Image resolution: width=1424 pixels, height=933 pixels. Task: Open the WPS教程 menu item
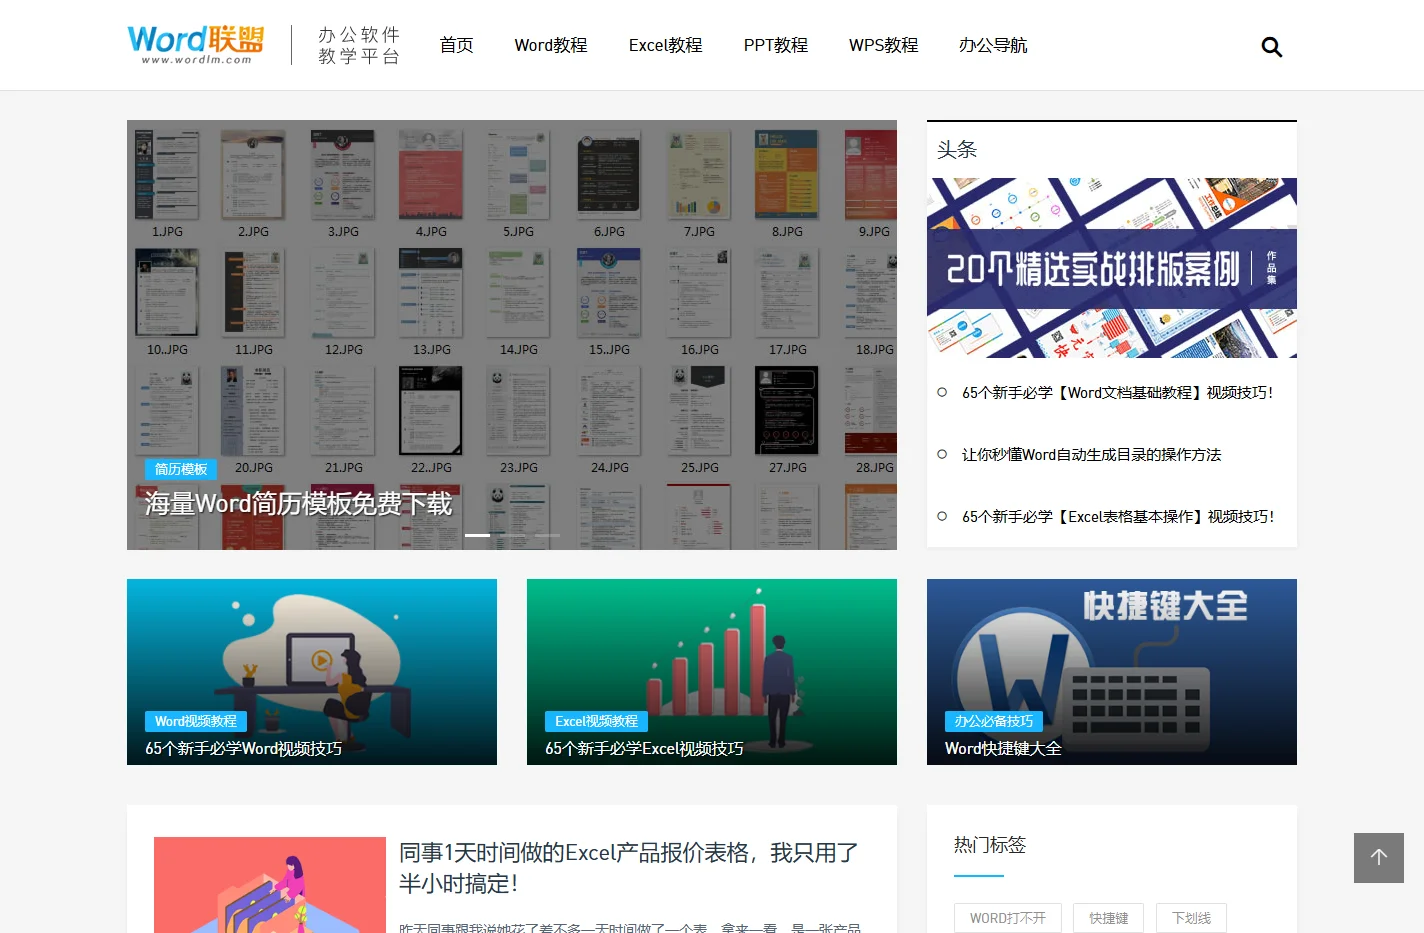883,45
